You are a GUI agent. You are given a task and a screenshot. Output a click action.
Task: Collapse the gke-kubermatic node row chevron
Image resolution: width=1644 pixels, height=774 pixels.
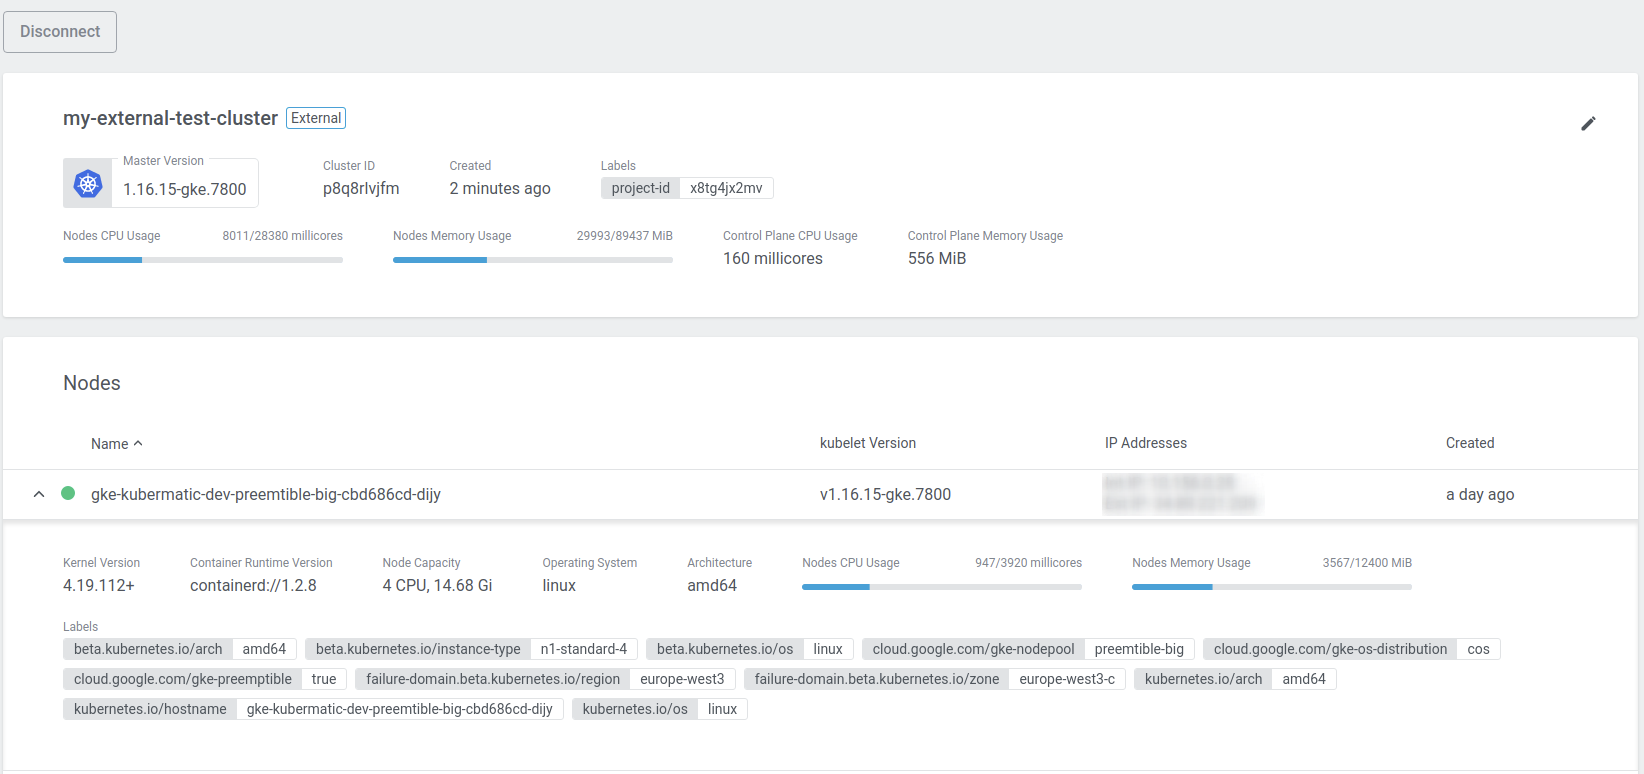(x=39, y=494)
